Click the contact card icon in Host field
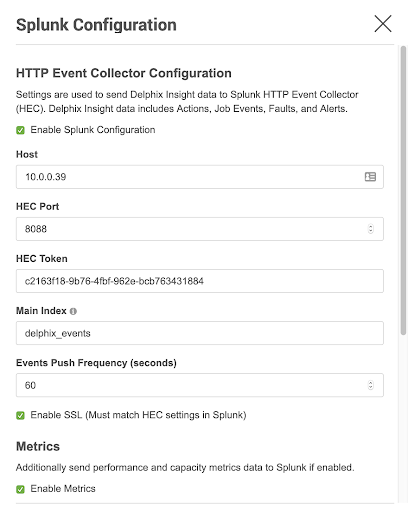The height and width of the screenshot is (512, 408). pyautogui.click(x=370, y=177)
